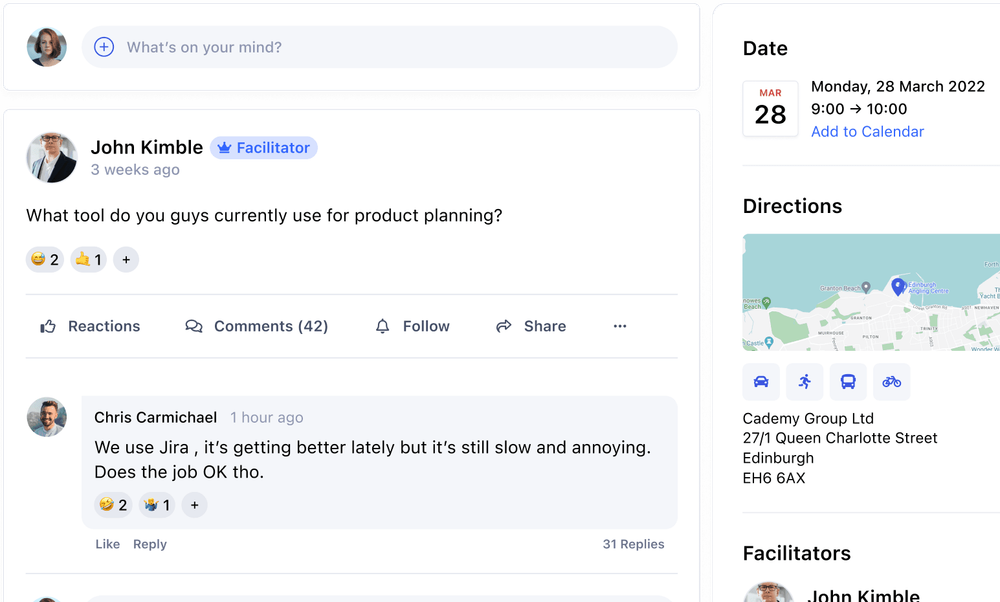Viewport: 1000px width, 602px height.
Task: Select the walking directions icon
Action: 804,381
